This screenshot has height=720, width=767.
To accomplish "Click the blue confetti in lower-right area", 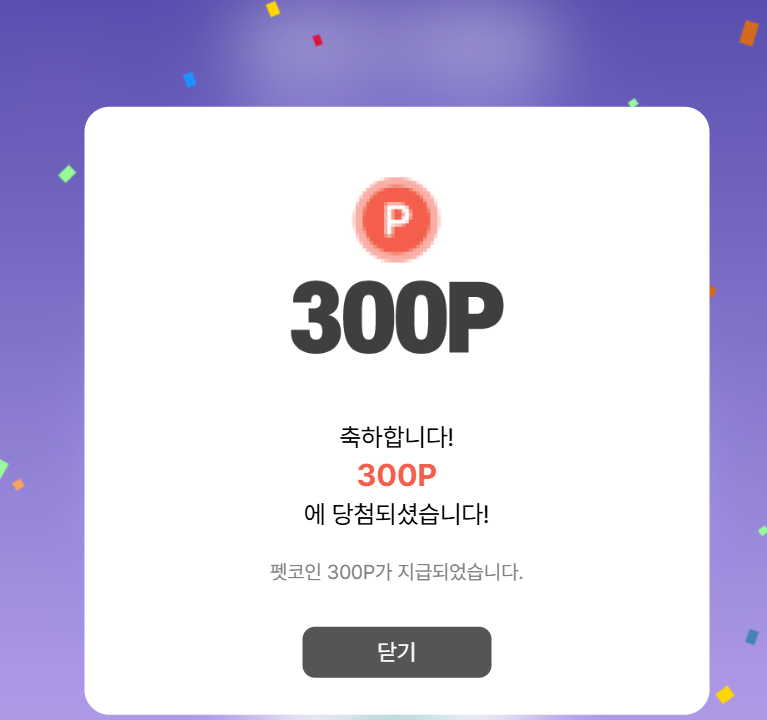I will [752, 637].
